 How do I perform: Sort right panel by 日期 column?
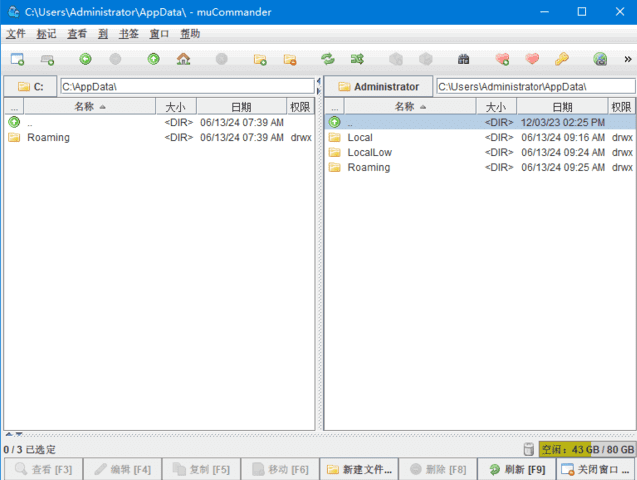[x=562, y=107]
